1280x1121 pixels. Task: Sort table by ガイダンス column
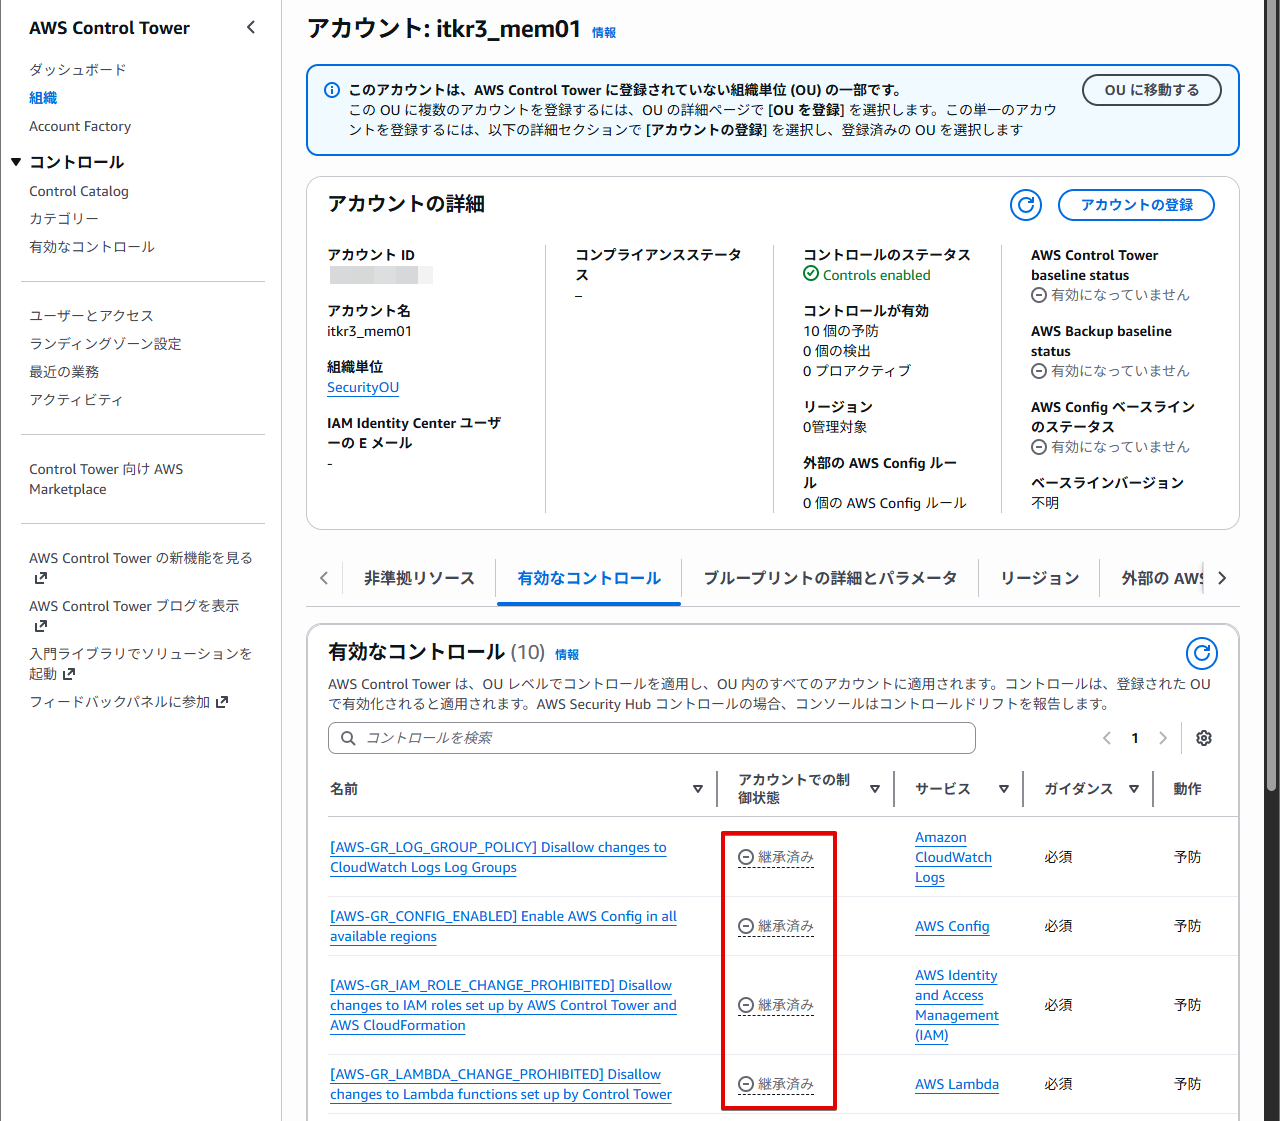[1134, 789]
